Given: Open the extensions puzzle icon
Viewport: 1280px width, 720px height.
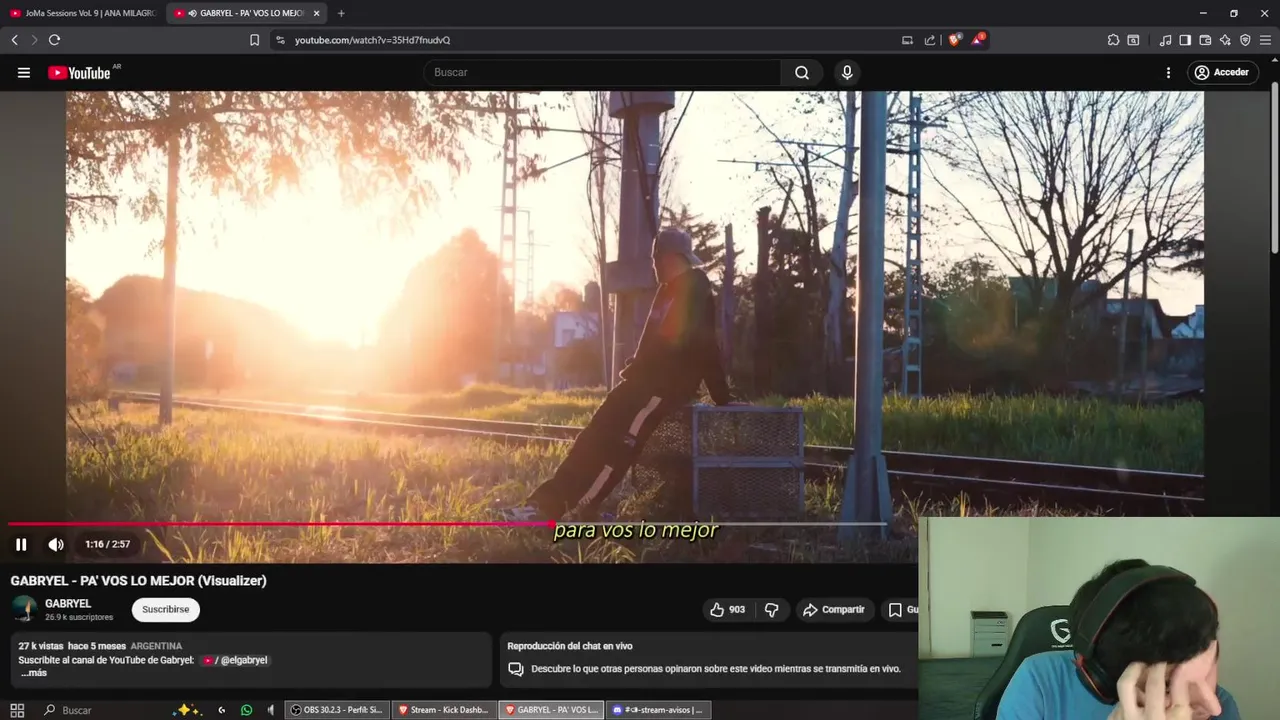Looking at the screenshot, I should click(1113, 40).
